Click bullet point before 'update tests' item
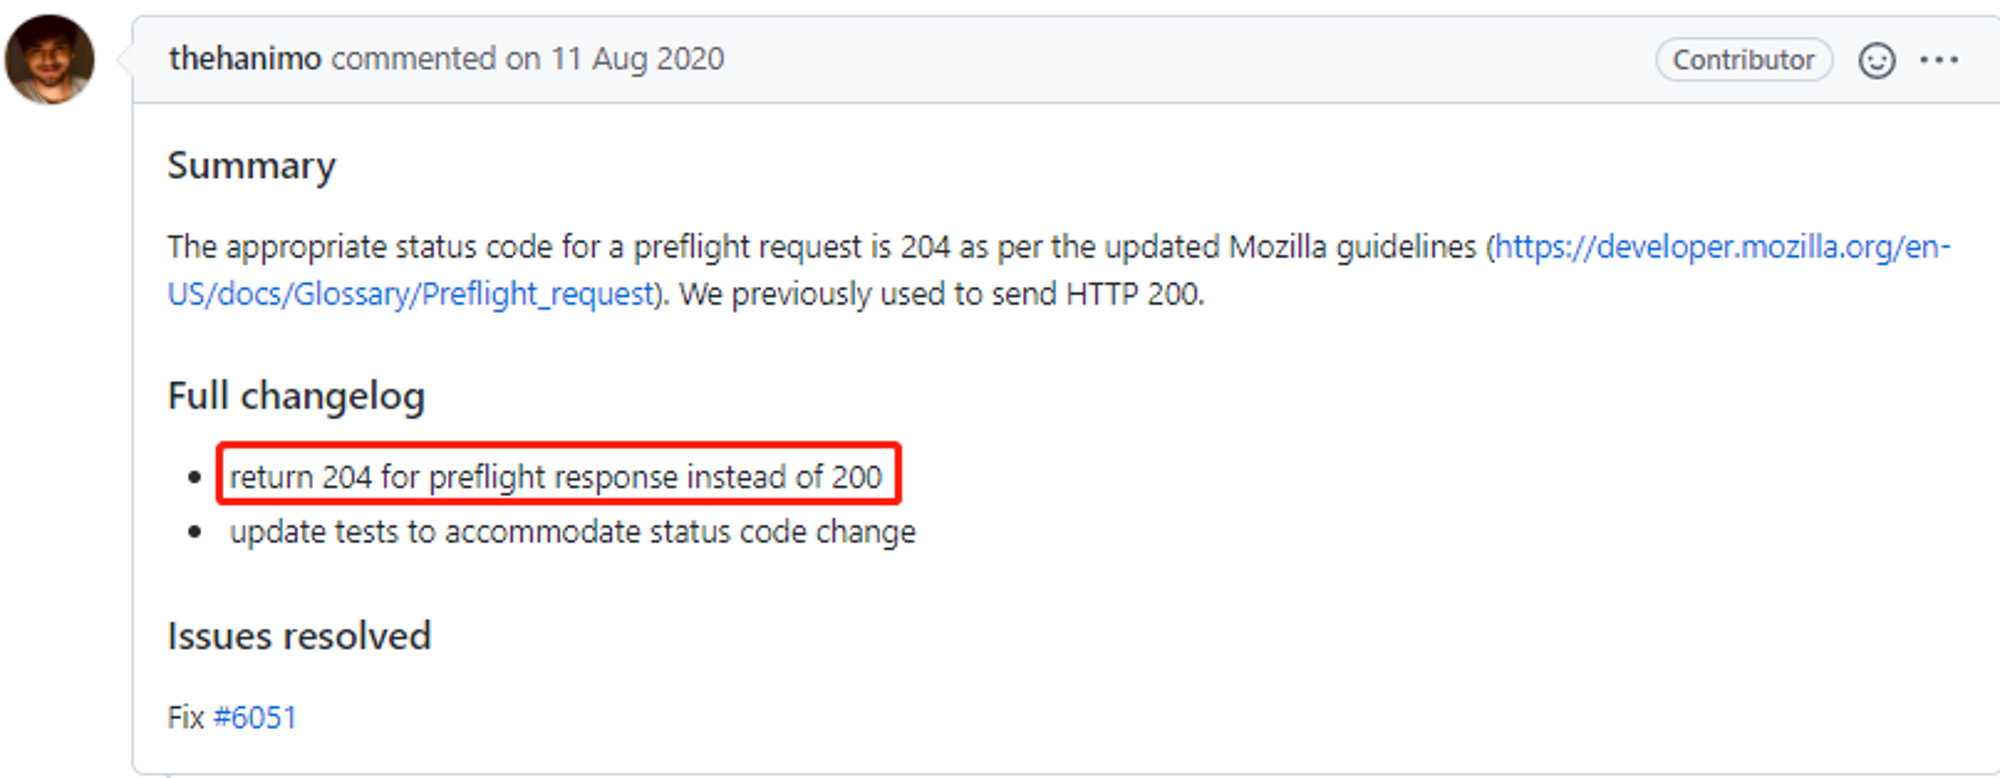The image size is (2000, 778). click(x=195, y=532)
